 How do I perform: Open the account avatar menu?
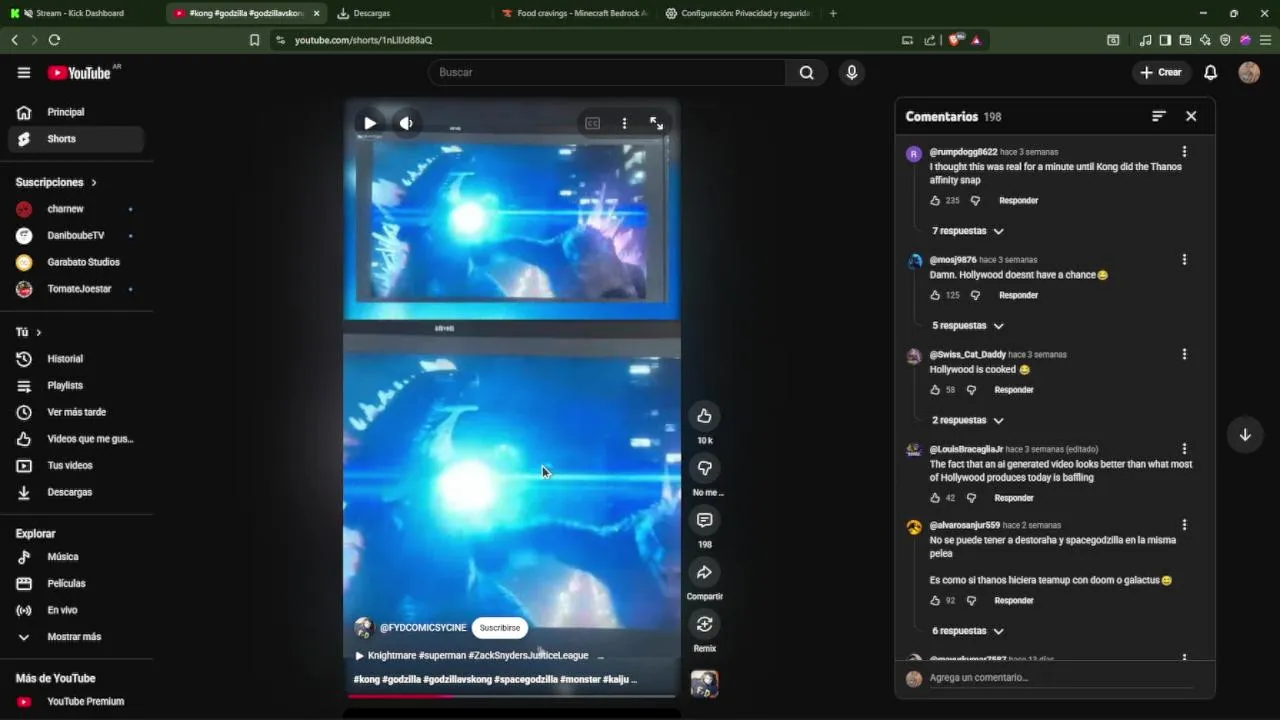(1249, 72)
